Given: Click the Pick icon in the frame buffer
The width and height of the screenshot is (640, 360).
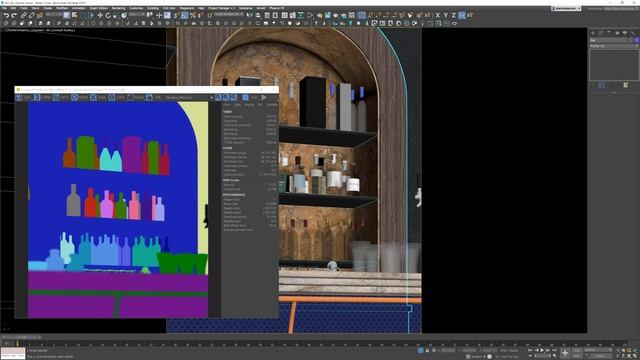Looking at the screenshot, I should tap(150, 98).
